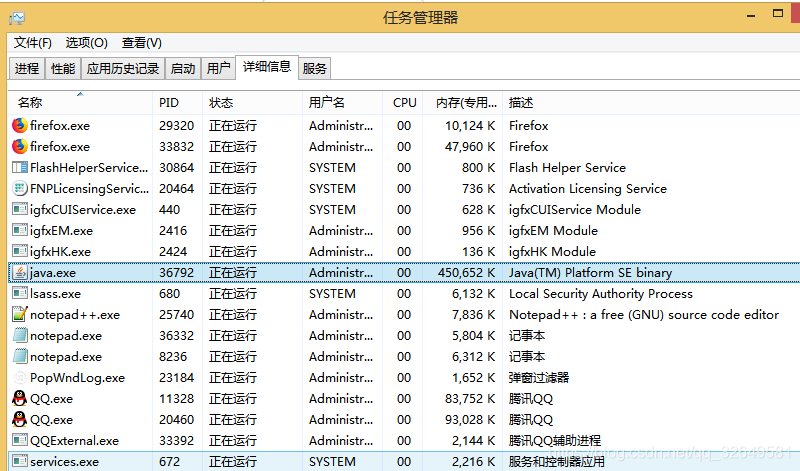Click the igfxEM.exe process icon
Image resolution: width=800 pixels, height=471 pixels.
coord(19,230)
